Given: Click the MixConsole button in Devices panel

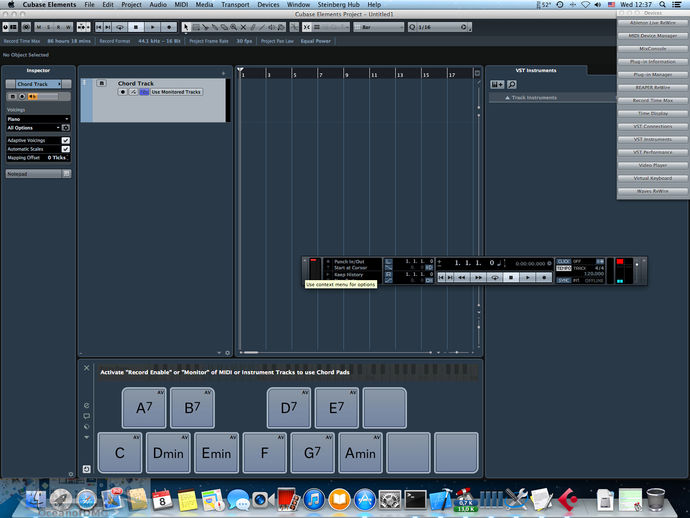Looking at the screenshot, I should coord(653,49).
